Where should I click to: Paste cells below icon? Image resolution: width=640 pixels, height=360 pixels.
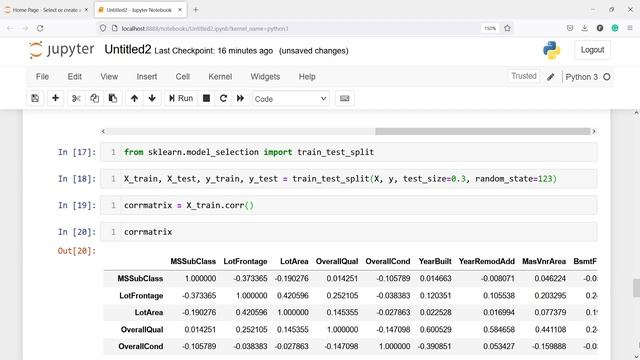click(x=113, y=98)
